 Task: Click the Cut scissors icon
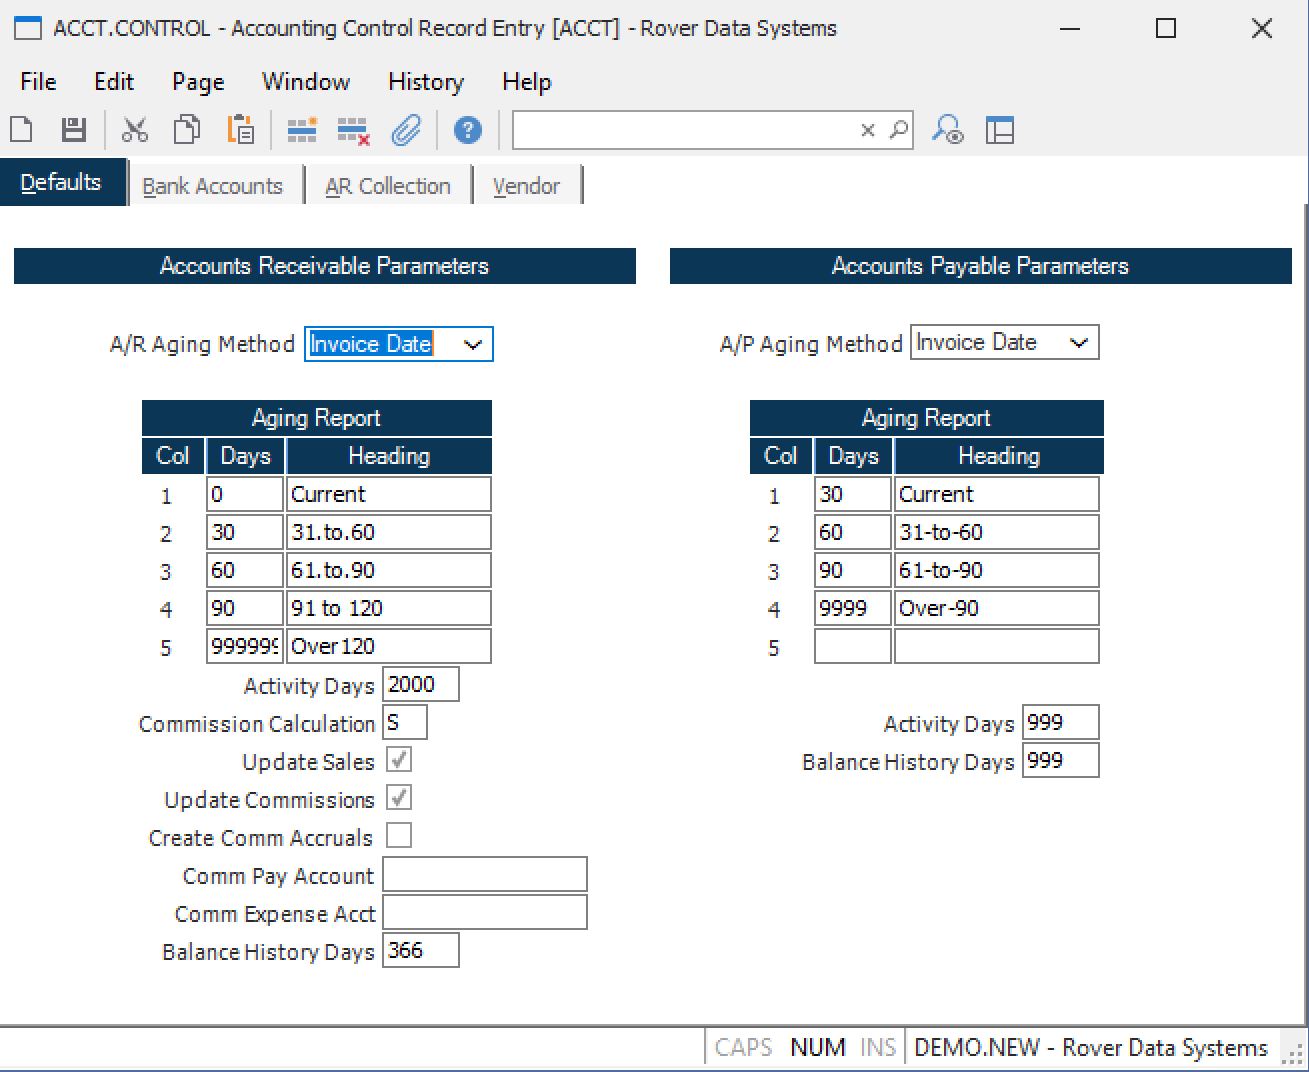point(135,130)
